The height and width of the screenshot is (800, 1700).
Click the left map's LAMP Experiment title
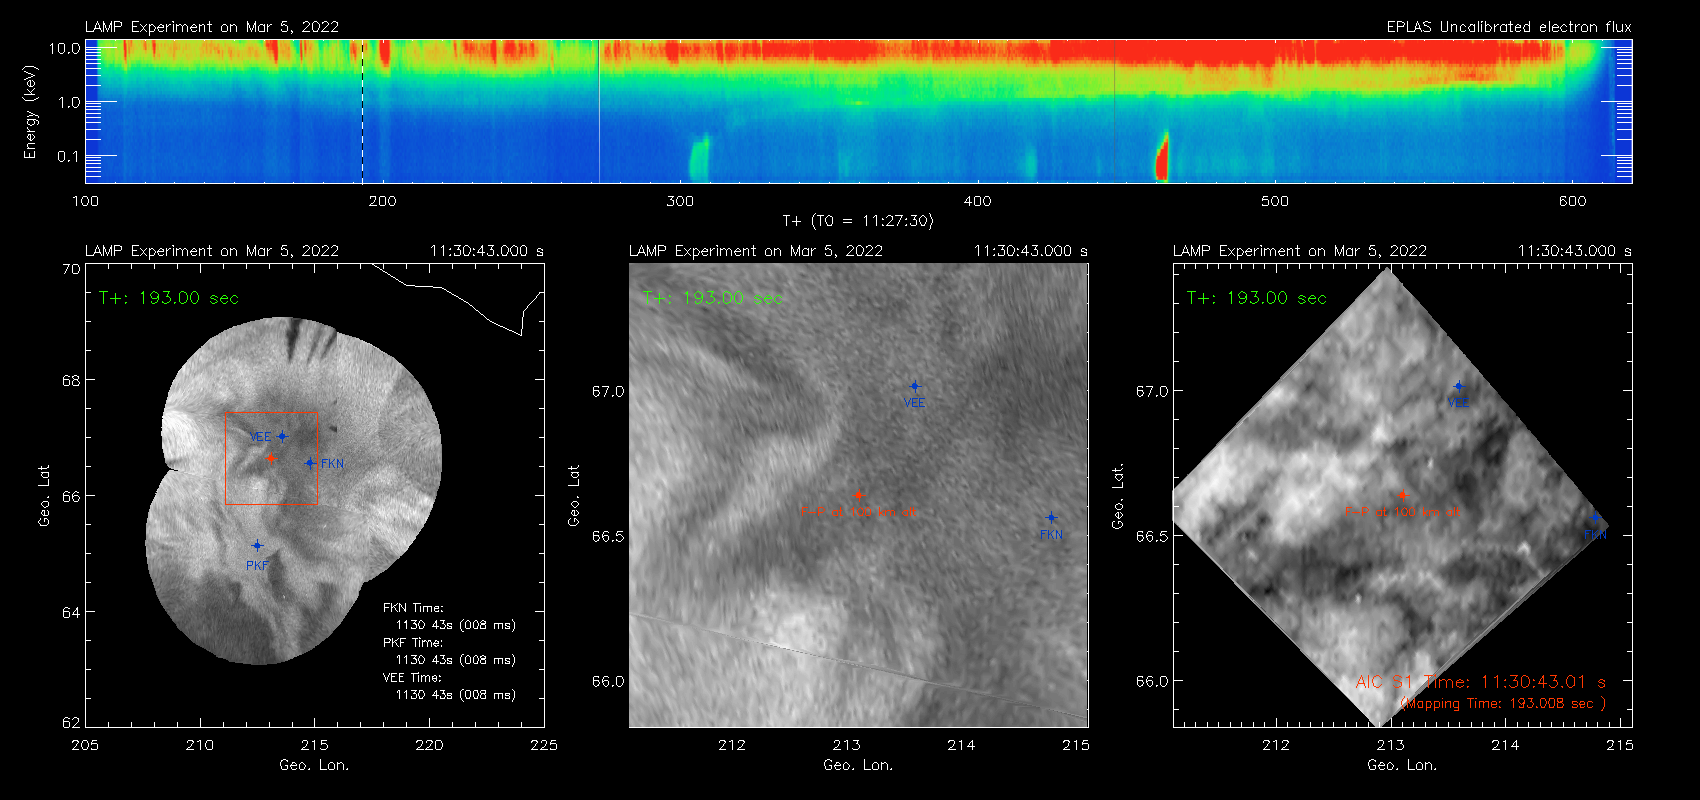pos(212,251)
